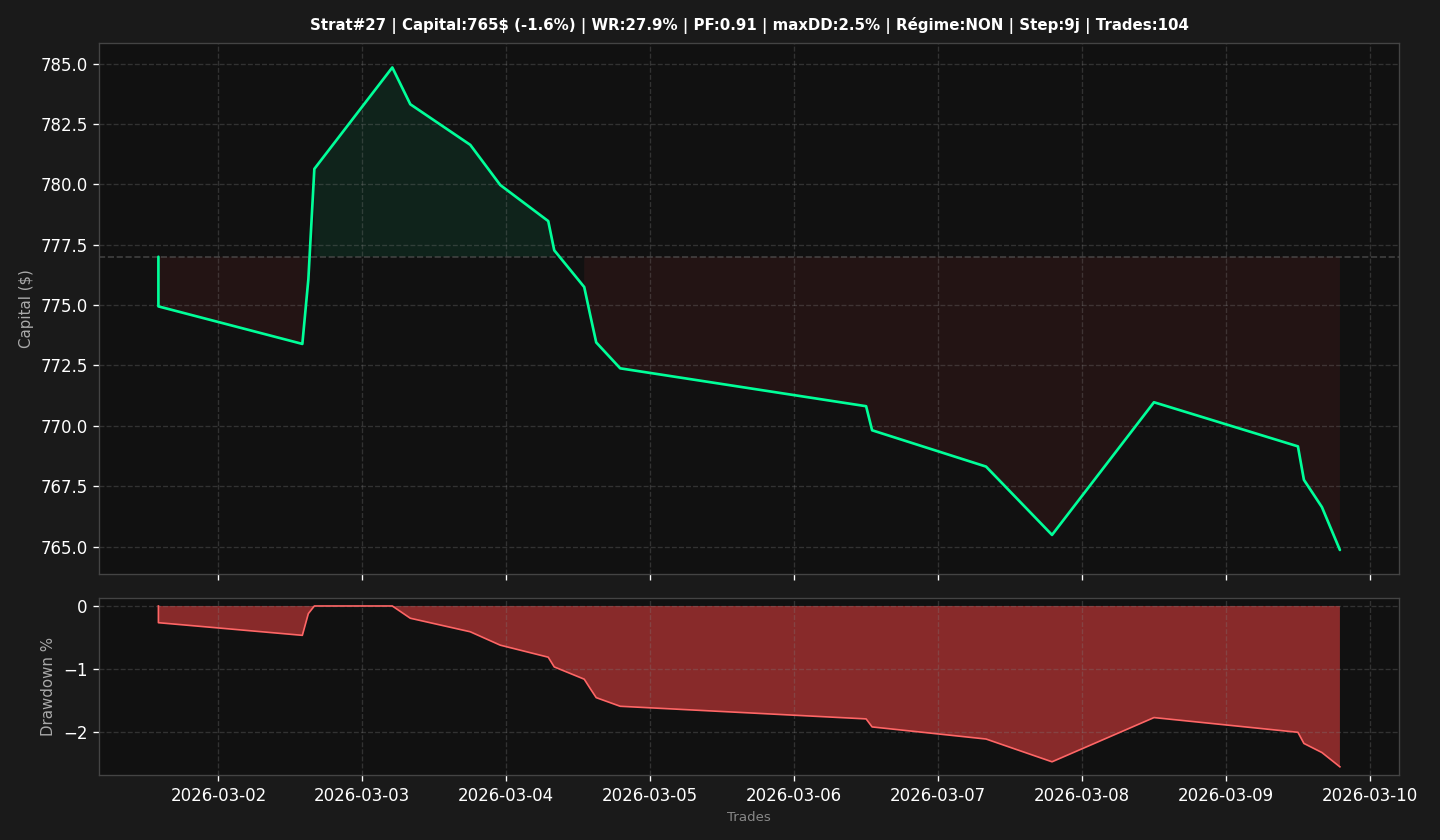Select the 0 drawdown axis tick label
Screen dimensions: 1440x840
(82, 607)
